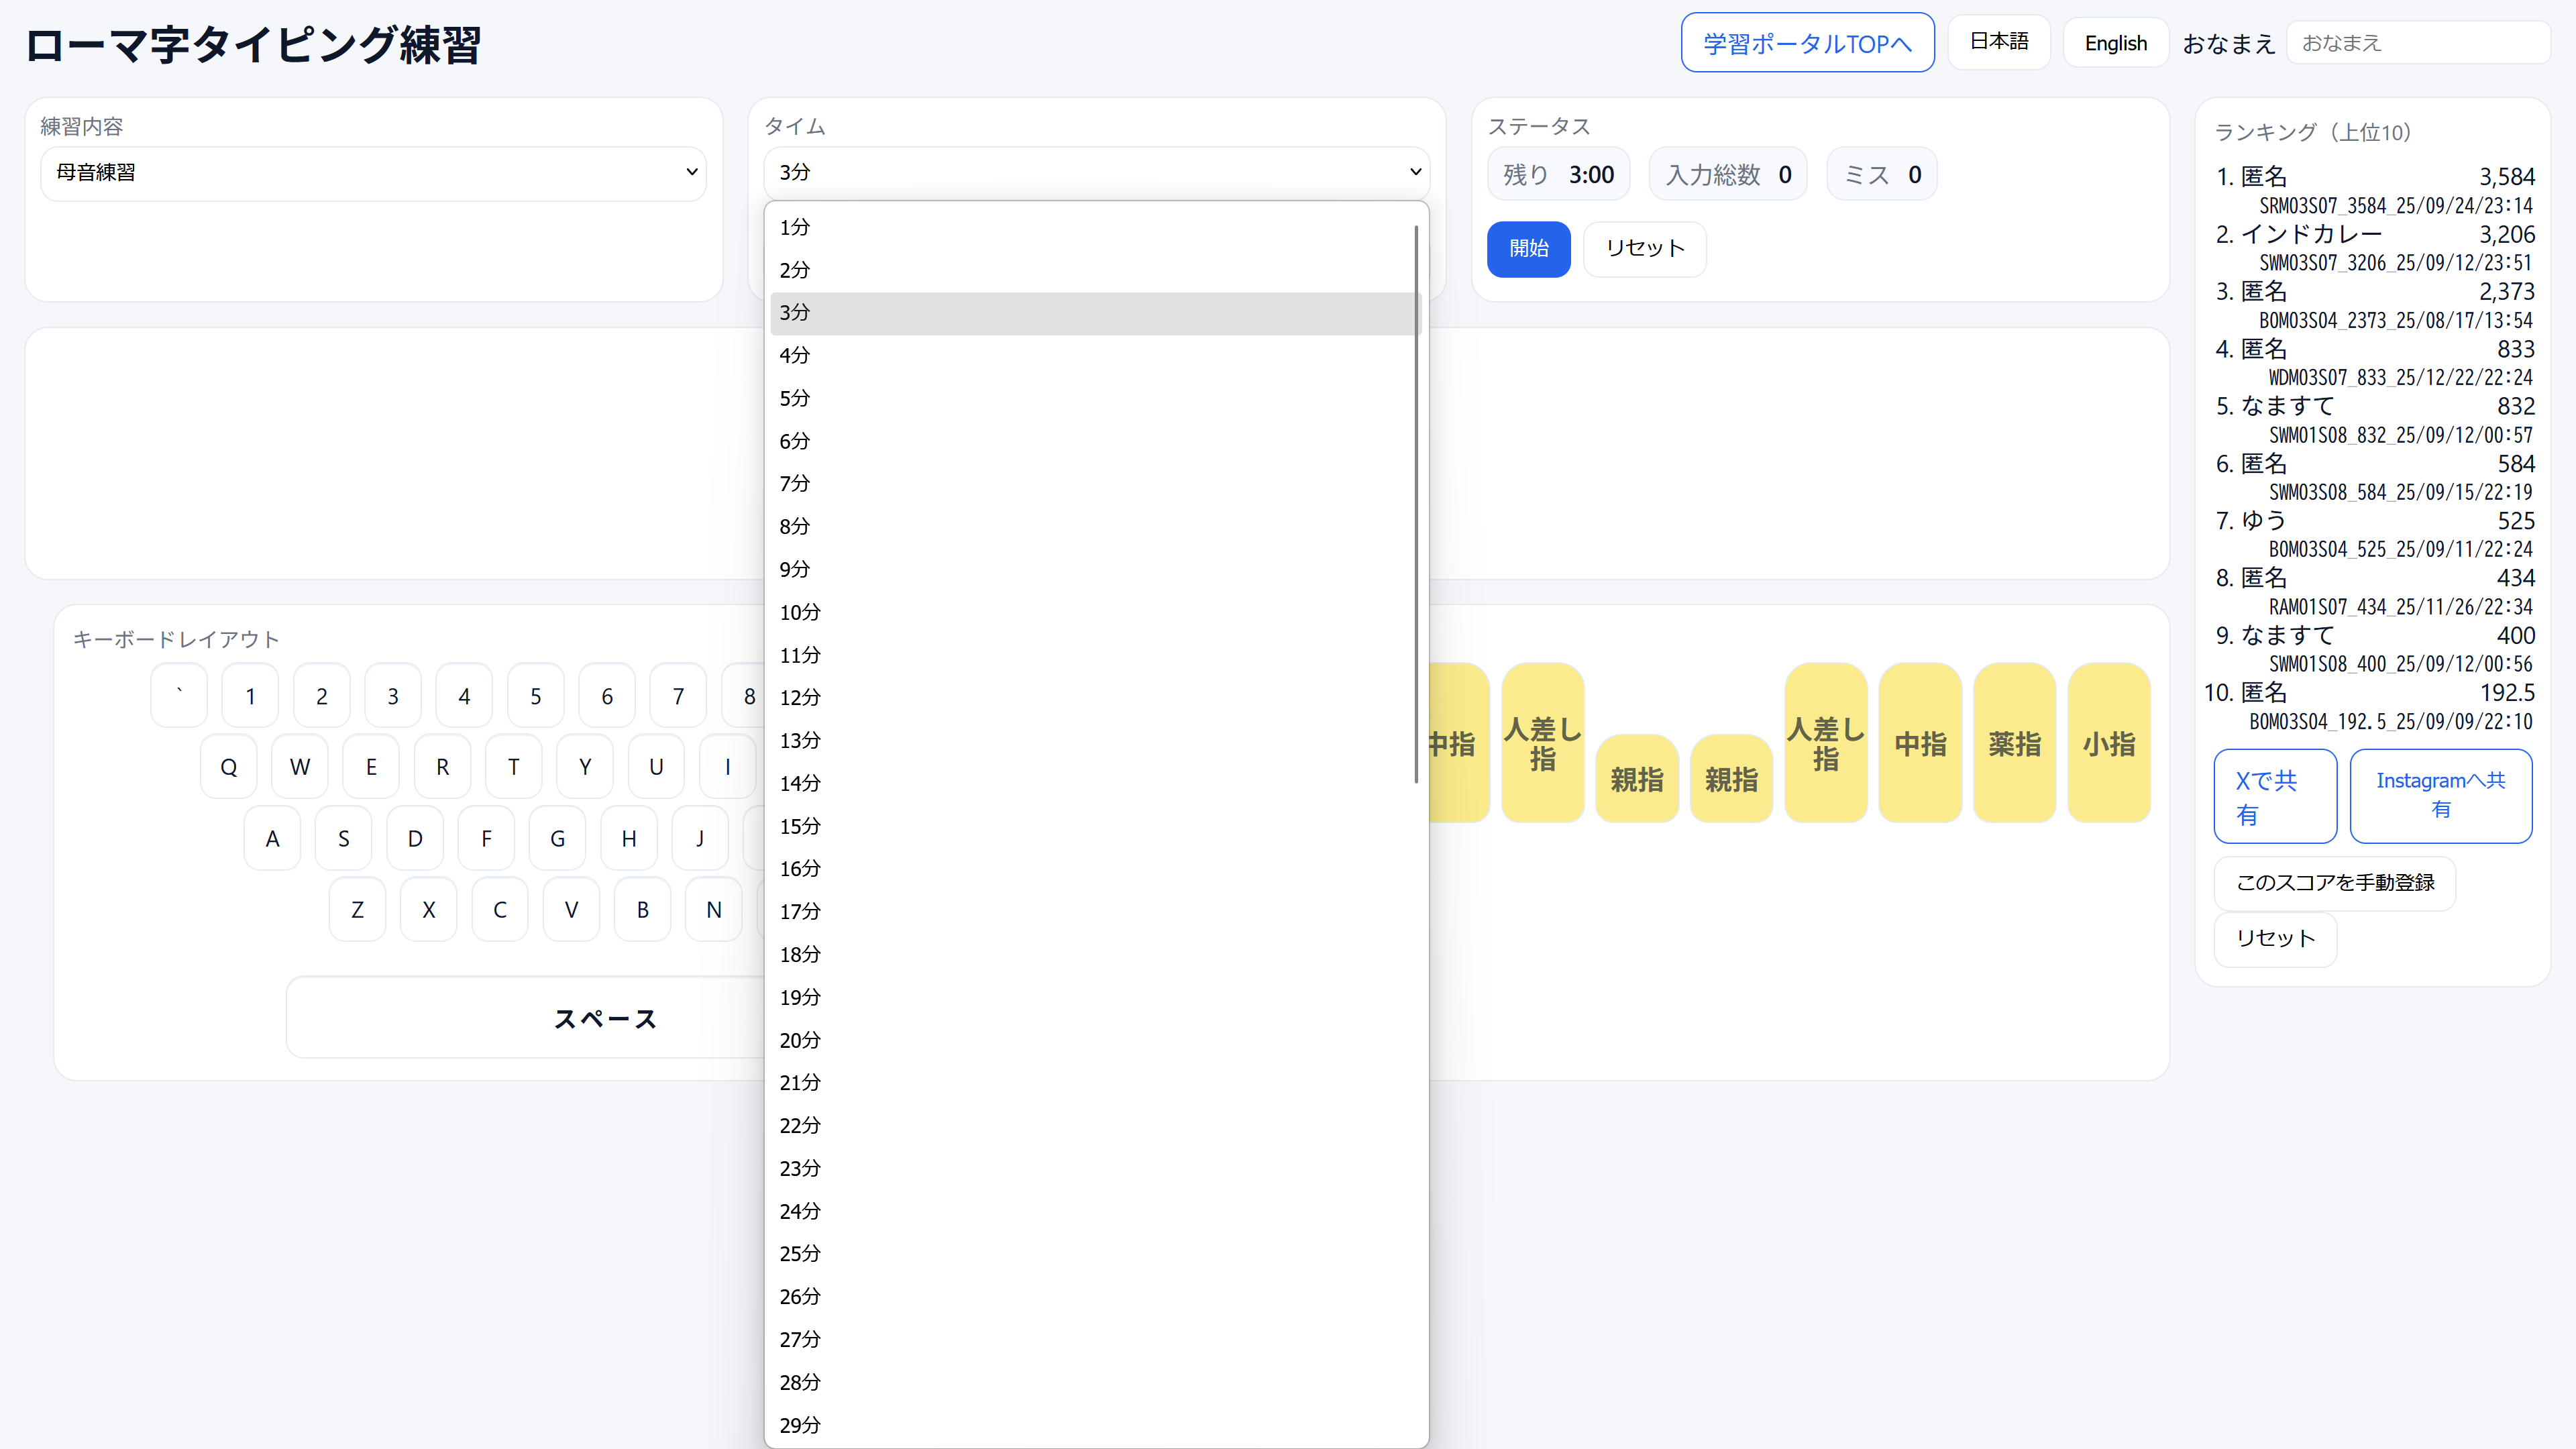Switch the language to English
Image resolution: width=2576 pixels, height=1449 pixels.
[x=2115, y=43]
